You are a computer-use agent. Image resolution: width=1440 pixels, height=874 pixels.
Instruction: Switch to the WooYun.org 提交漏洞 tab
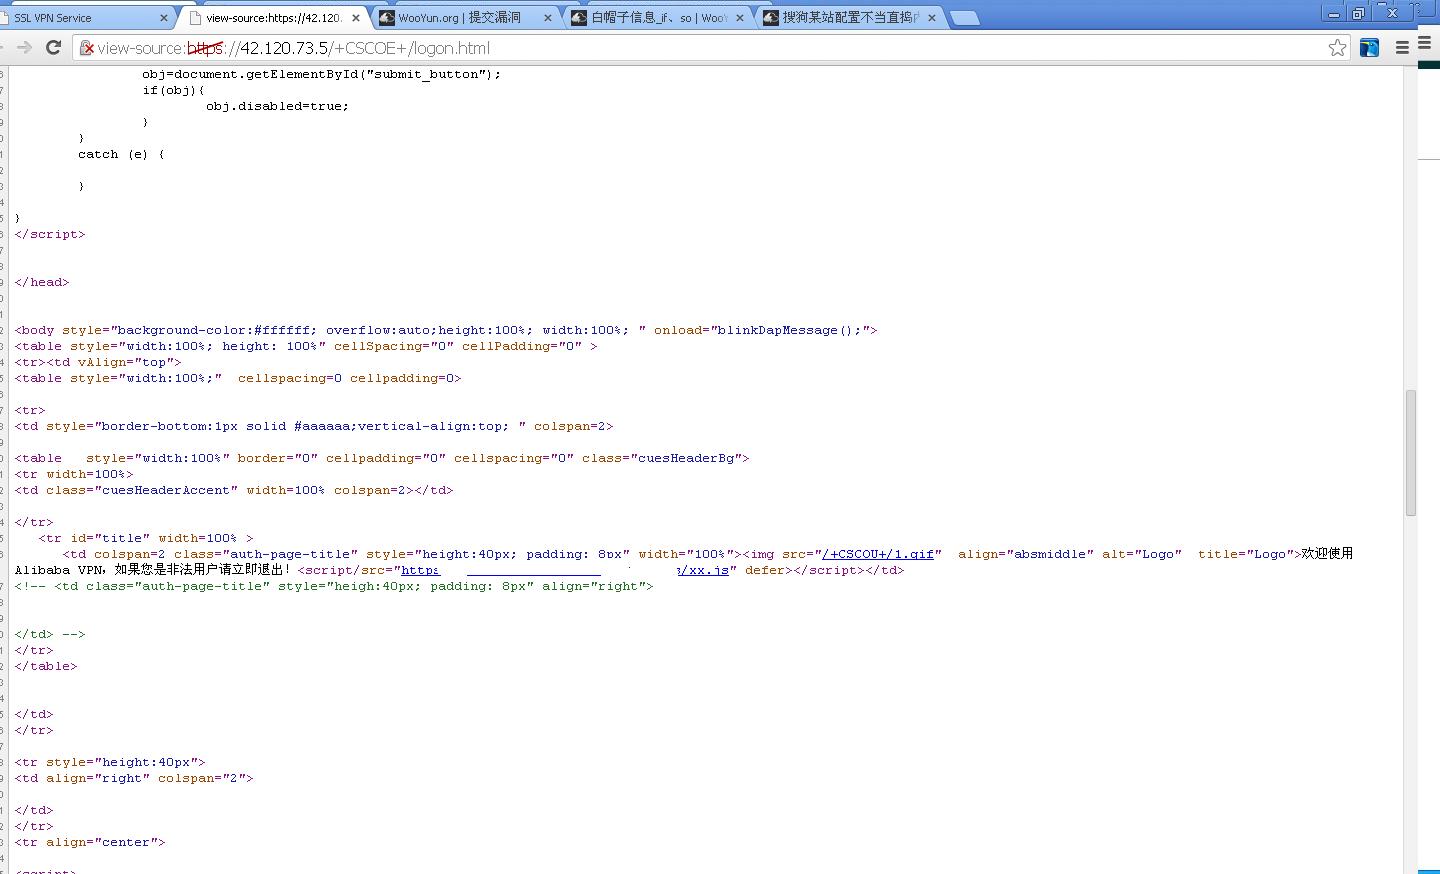pyautogui.click(x=465, y=18)
